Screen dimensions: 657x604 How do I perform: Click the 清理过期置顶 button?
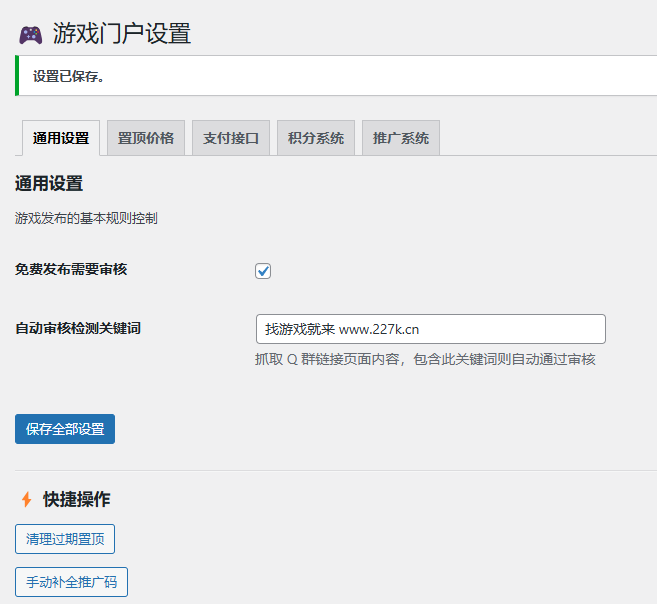tap(65, 539)
